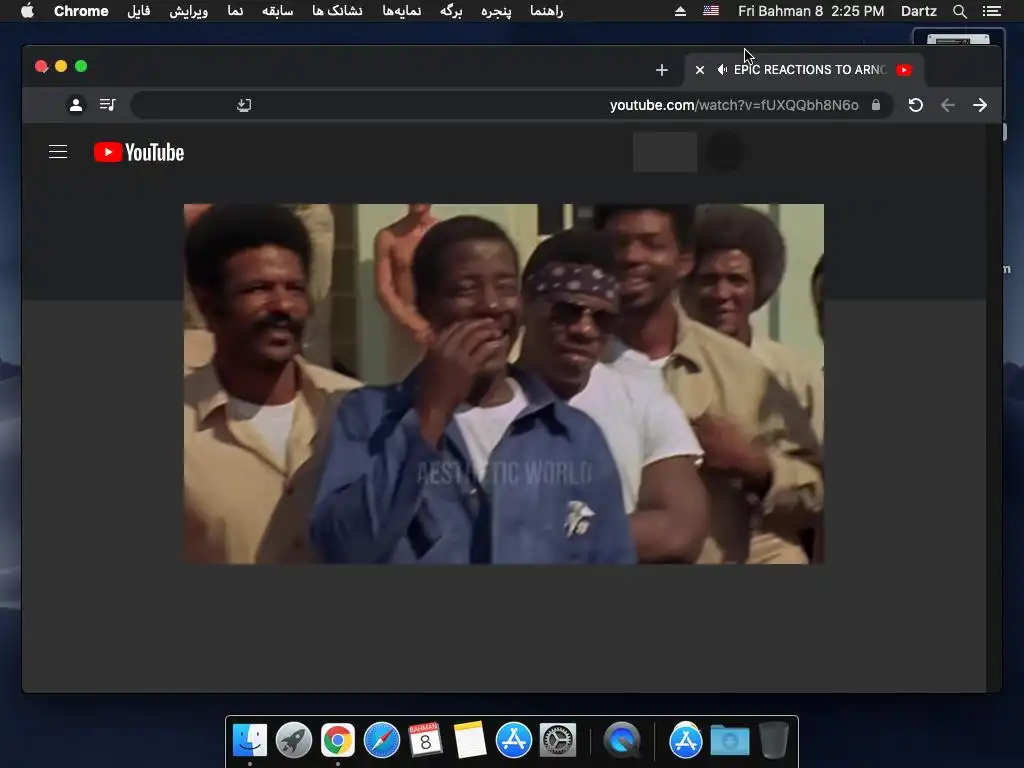The height and width of the screenshot is (768, 1024).
Task: Open Launchpad rocket in the Dock
Action: (294, 741)
